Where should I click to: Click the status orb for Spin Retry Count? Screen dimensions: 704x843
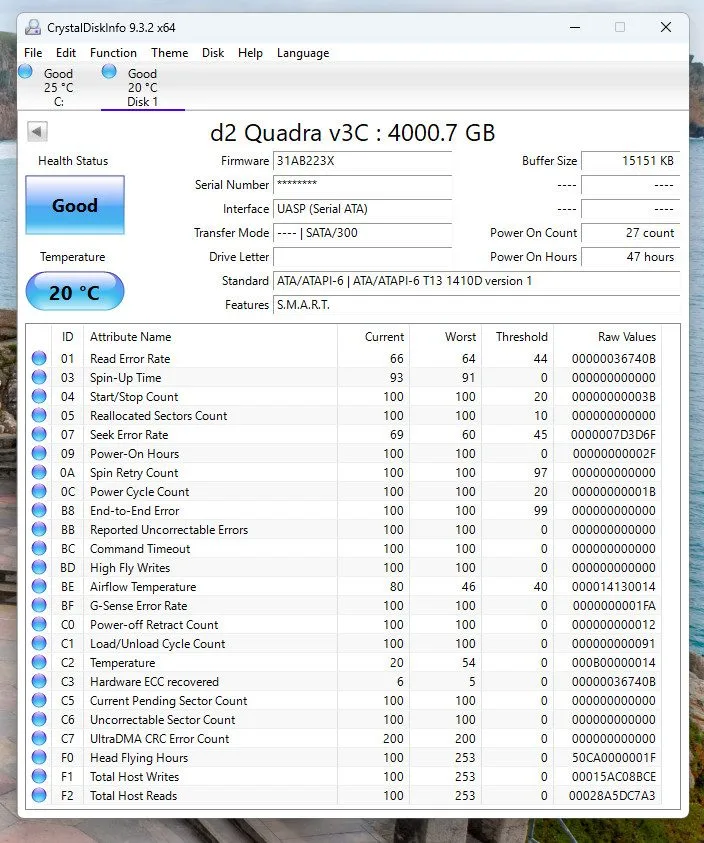click(x=39, y=472)
